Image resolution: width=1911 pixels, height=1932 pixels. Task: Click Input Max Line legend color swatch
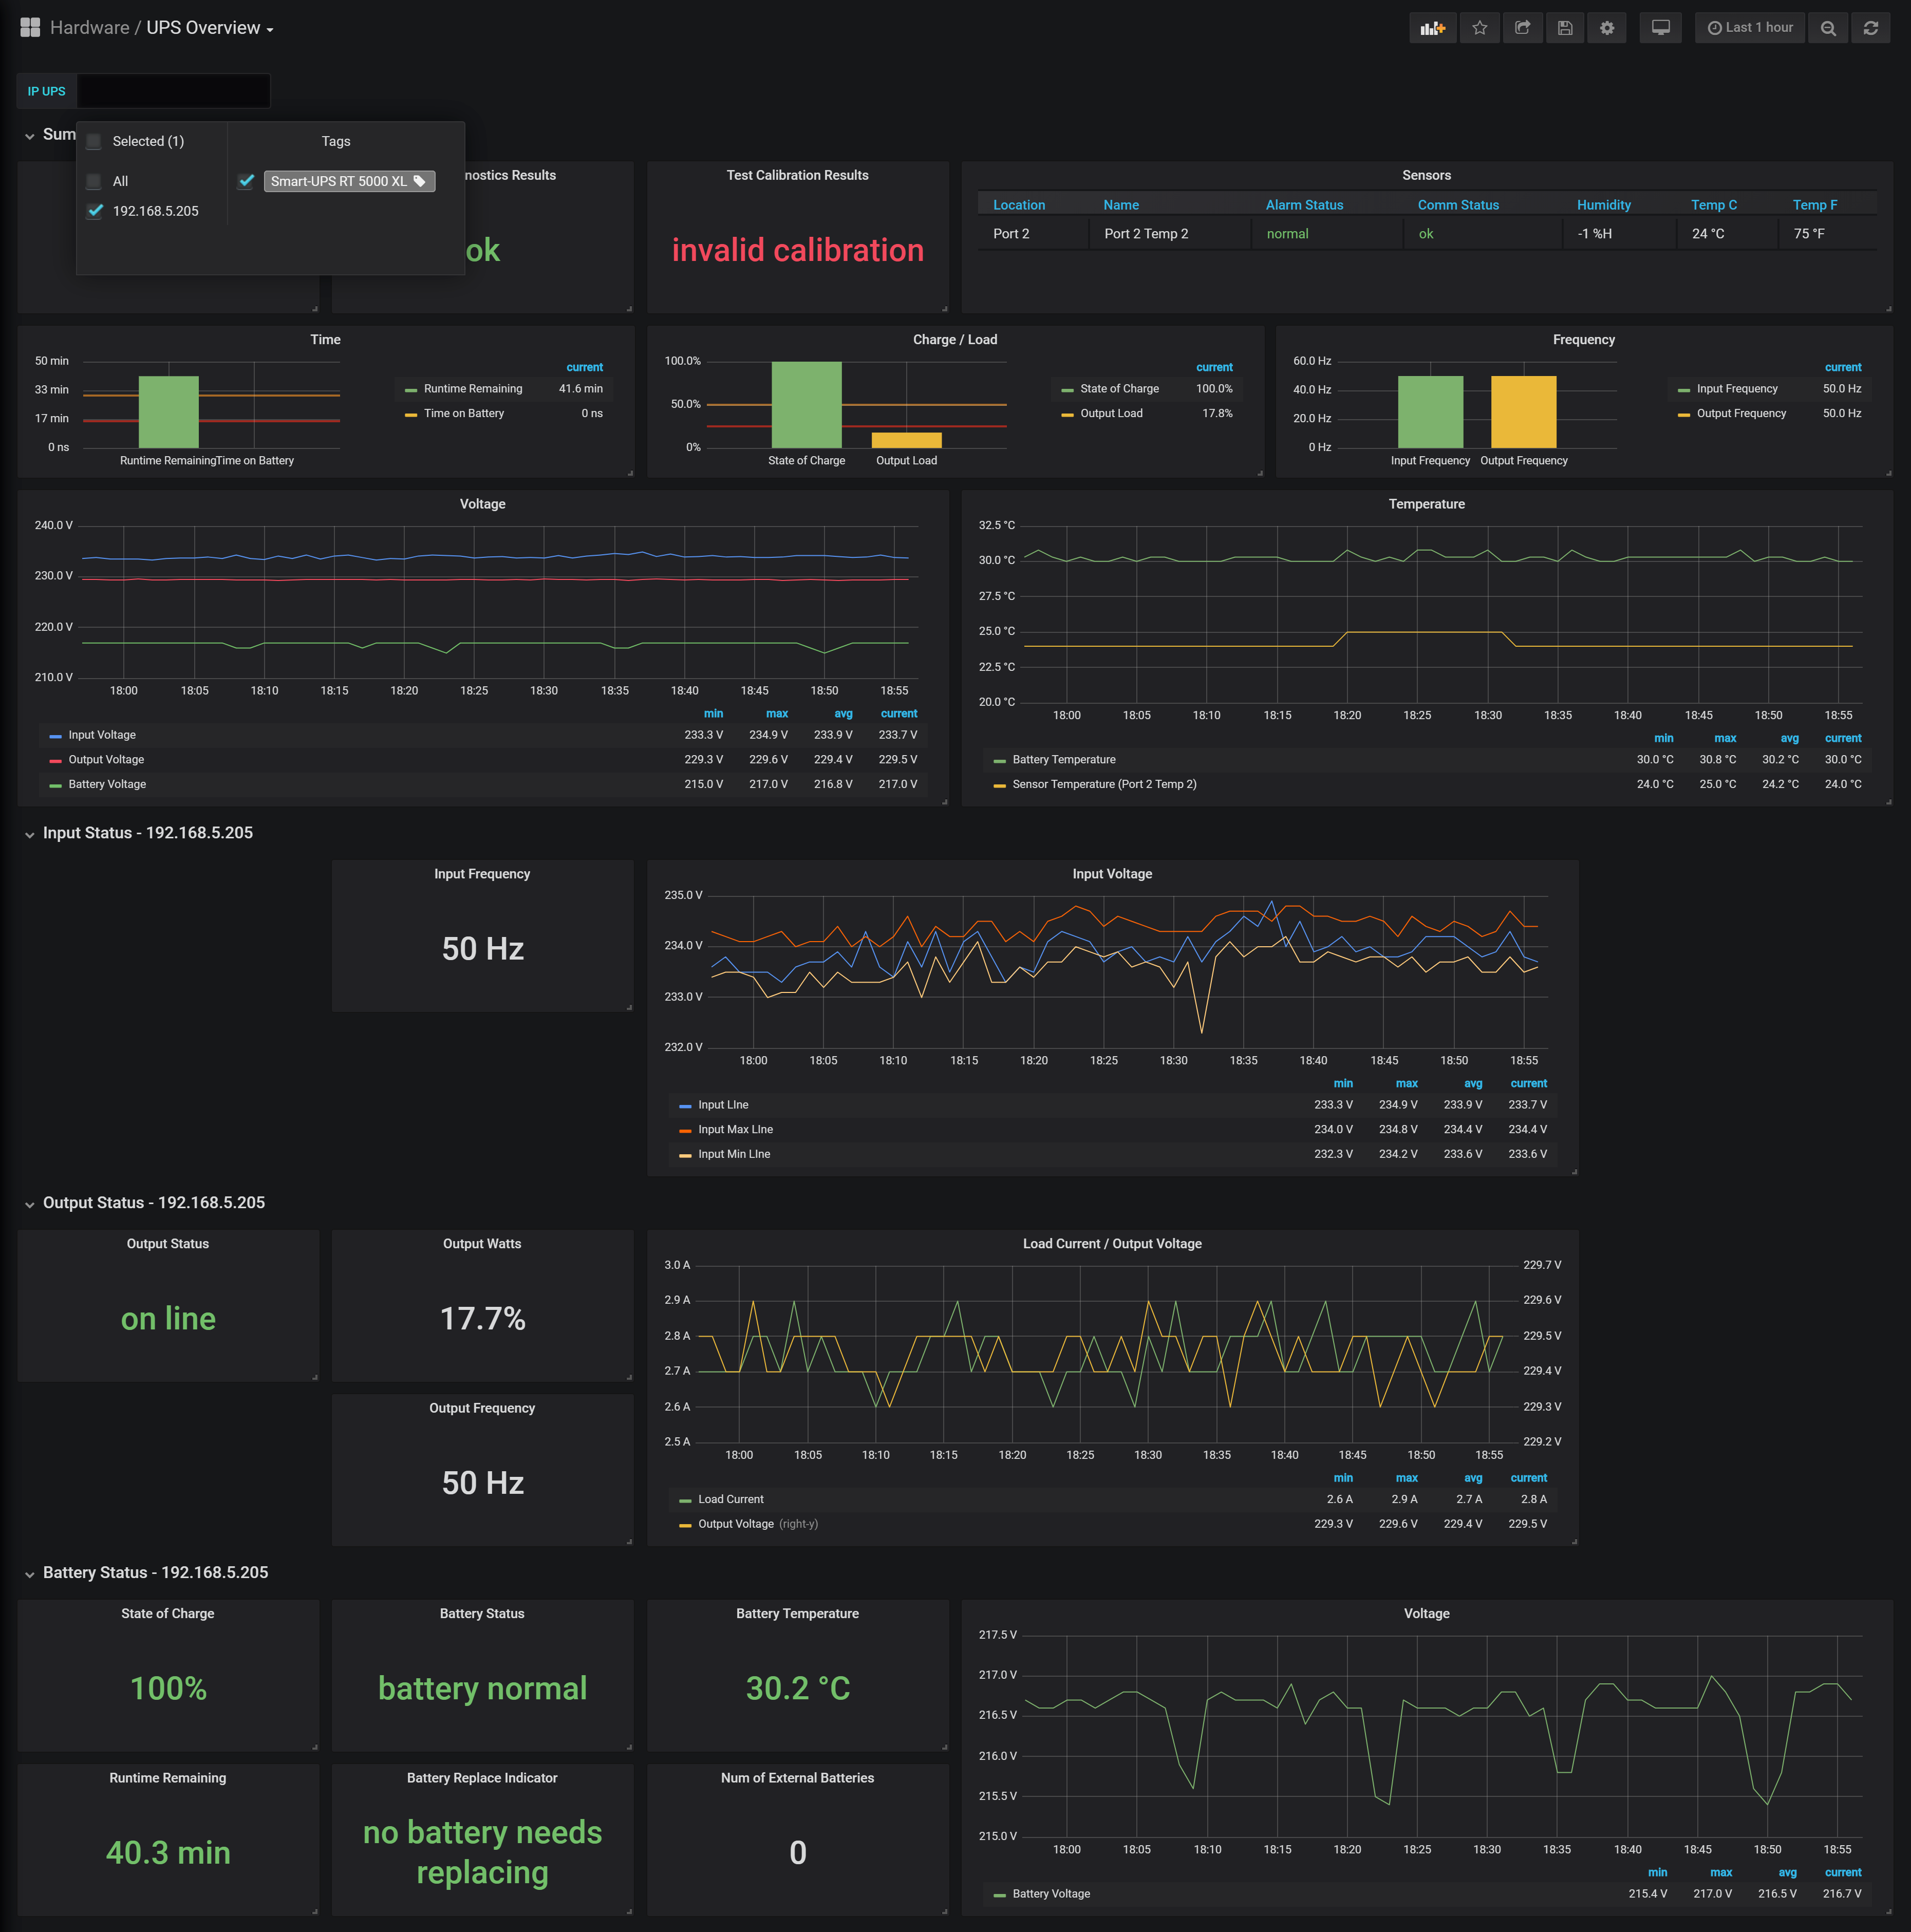[x=685, y=1130]
